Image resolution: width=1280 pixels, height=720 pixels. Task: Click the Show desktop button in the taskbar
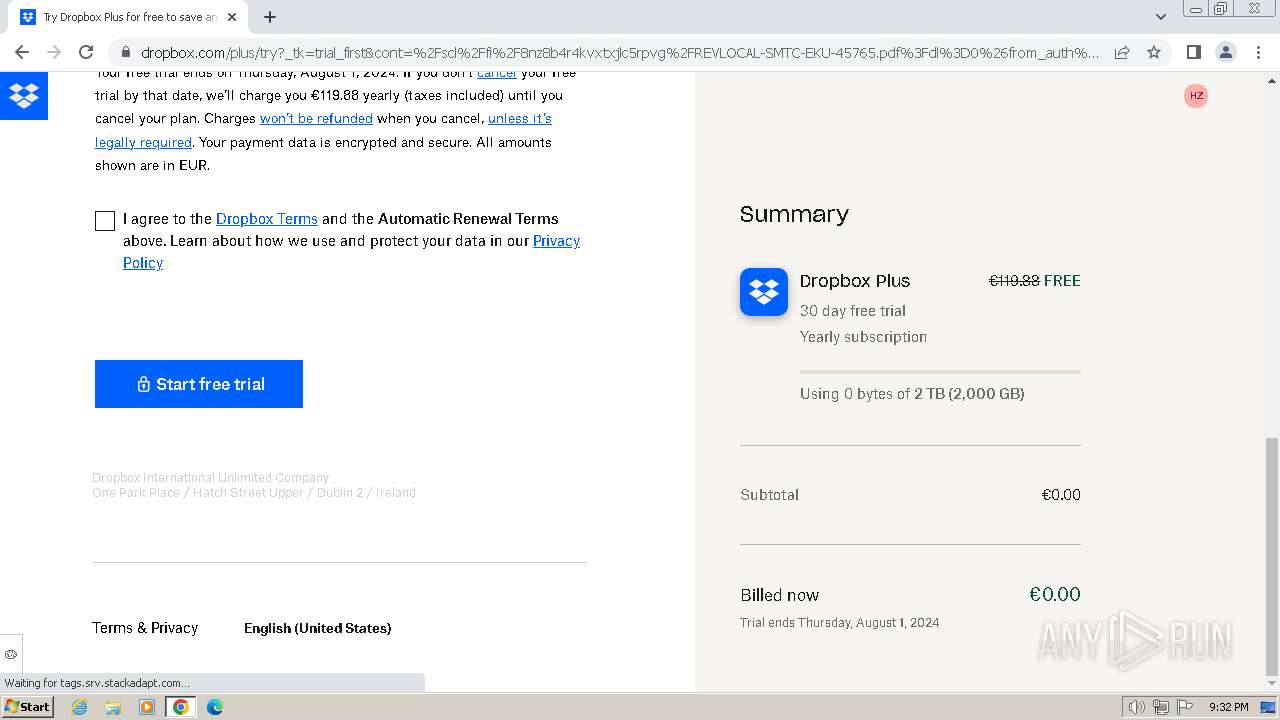[x=1268, y=707]
